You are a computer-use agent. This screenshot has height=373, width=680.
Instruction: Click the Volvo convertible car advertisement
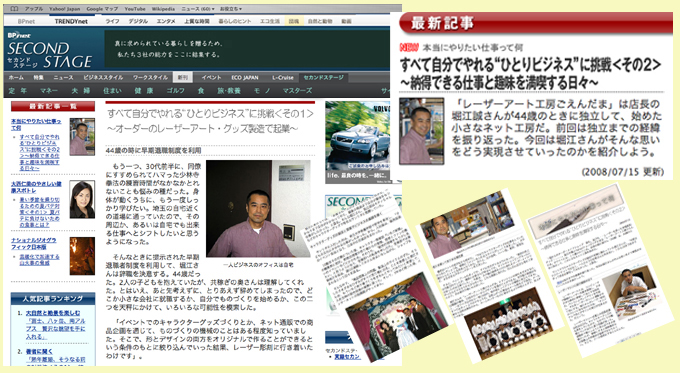358,142
